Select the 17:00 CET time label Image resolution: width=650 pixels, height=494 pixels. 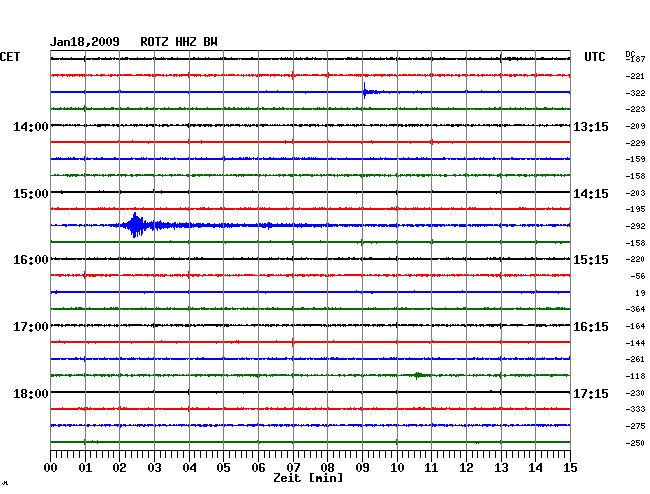pos(31,327)
